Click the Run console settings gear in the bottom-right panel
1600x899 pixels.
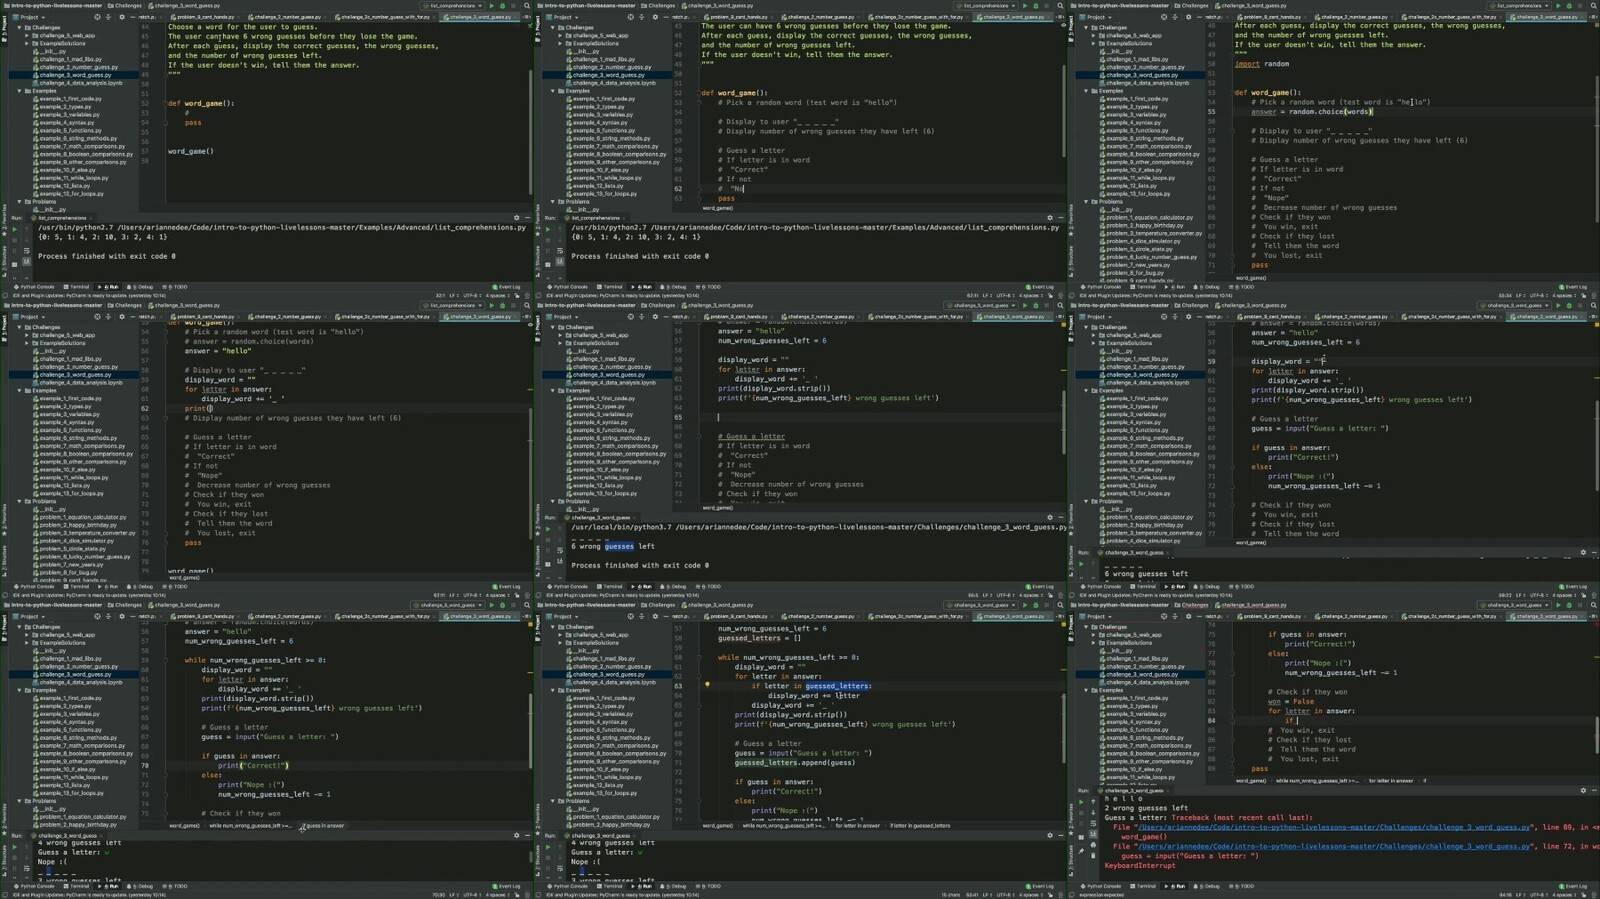[1583, 790]
